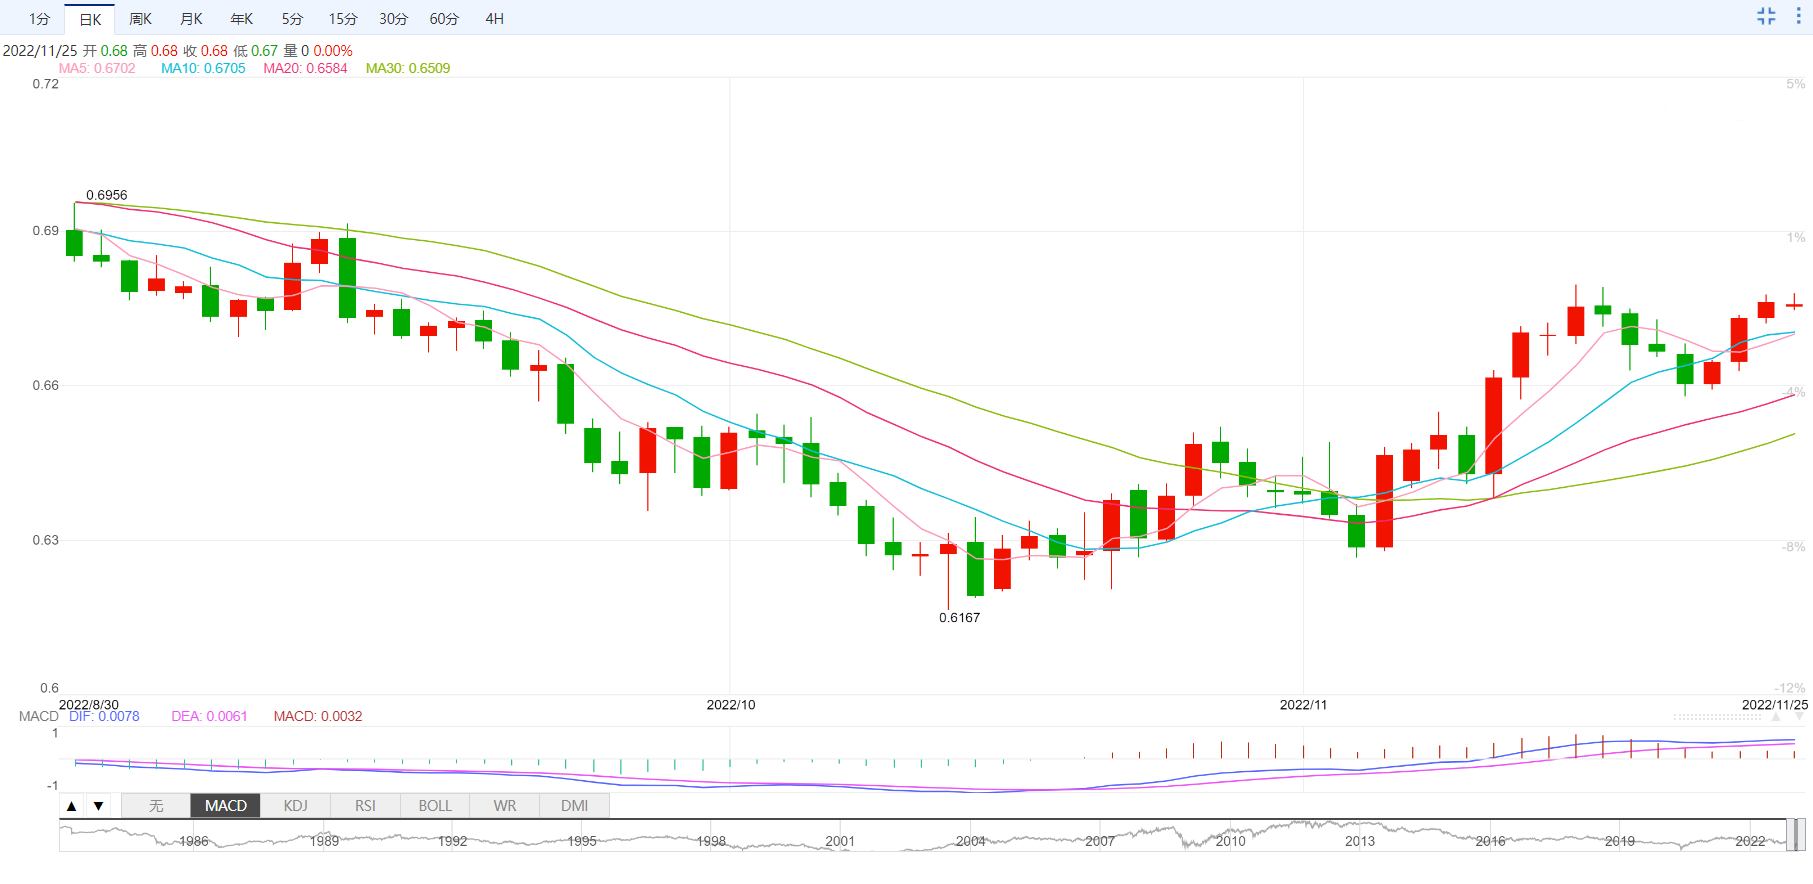
Task: Select the 4H interval tab
Action: coord(494,19)
